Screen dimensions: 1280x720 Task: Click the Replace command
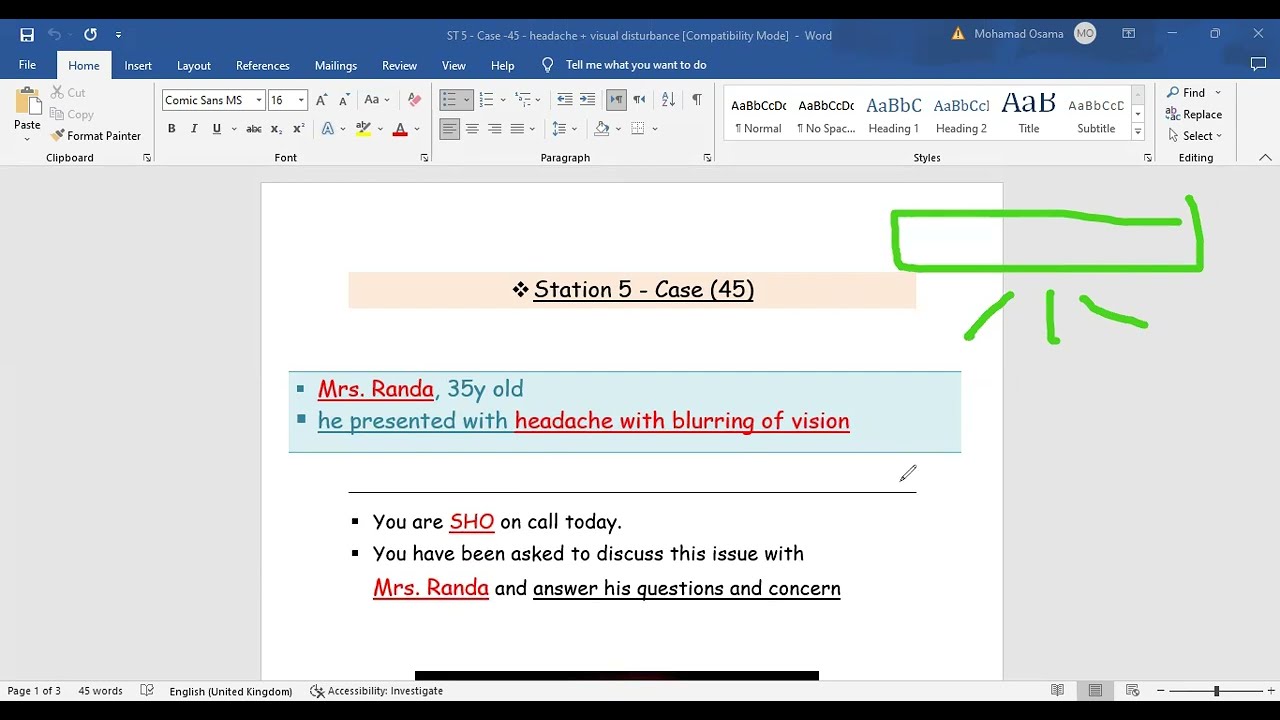[x=1194, y=114]
